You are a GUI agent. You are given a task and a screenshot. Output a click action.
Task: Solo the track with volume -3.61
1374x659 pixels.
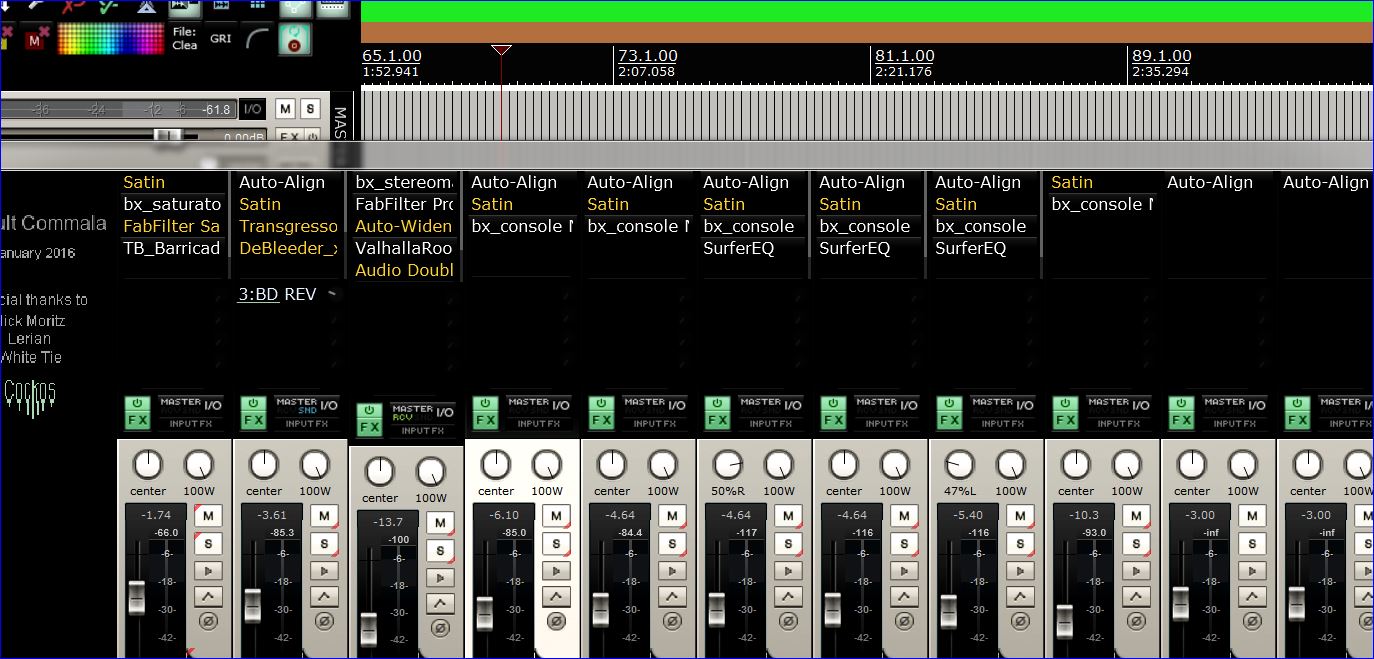(324, 544)
